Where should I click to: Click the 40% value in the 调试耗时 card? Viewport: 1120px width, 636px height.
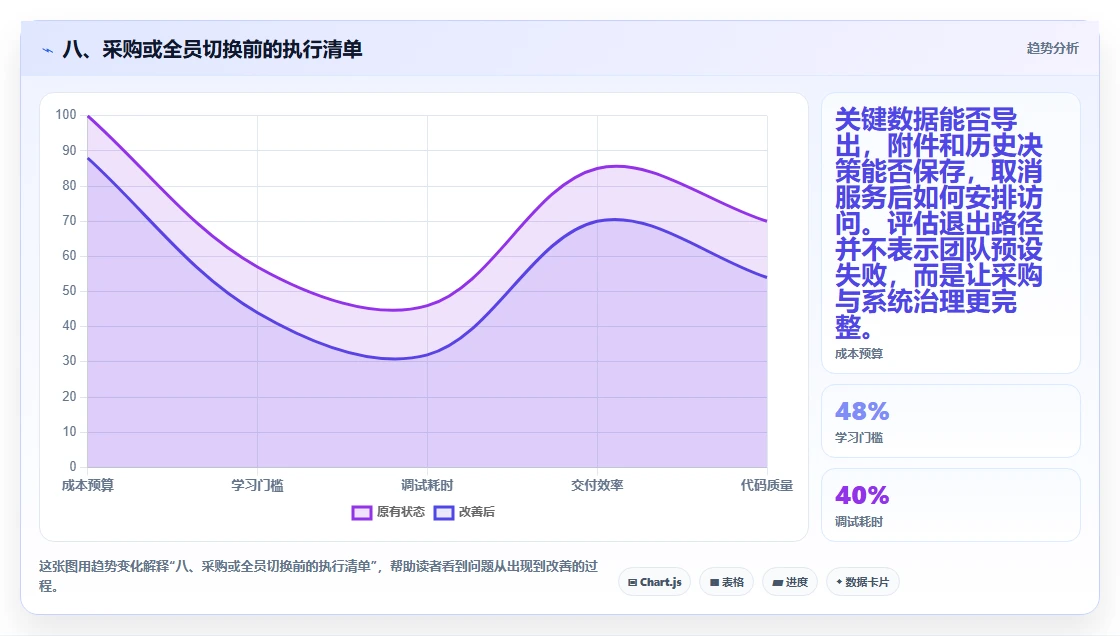pyautogui.click(x=862, y=495)
